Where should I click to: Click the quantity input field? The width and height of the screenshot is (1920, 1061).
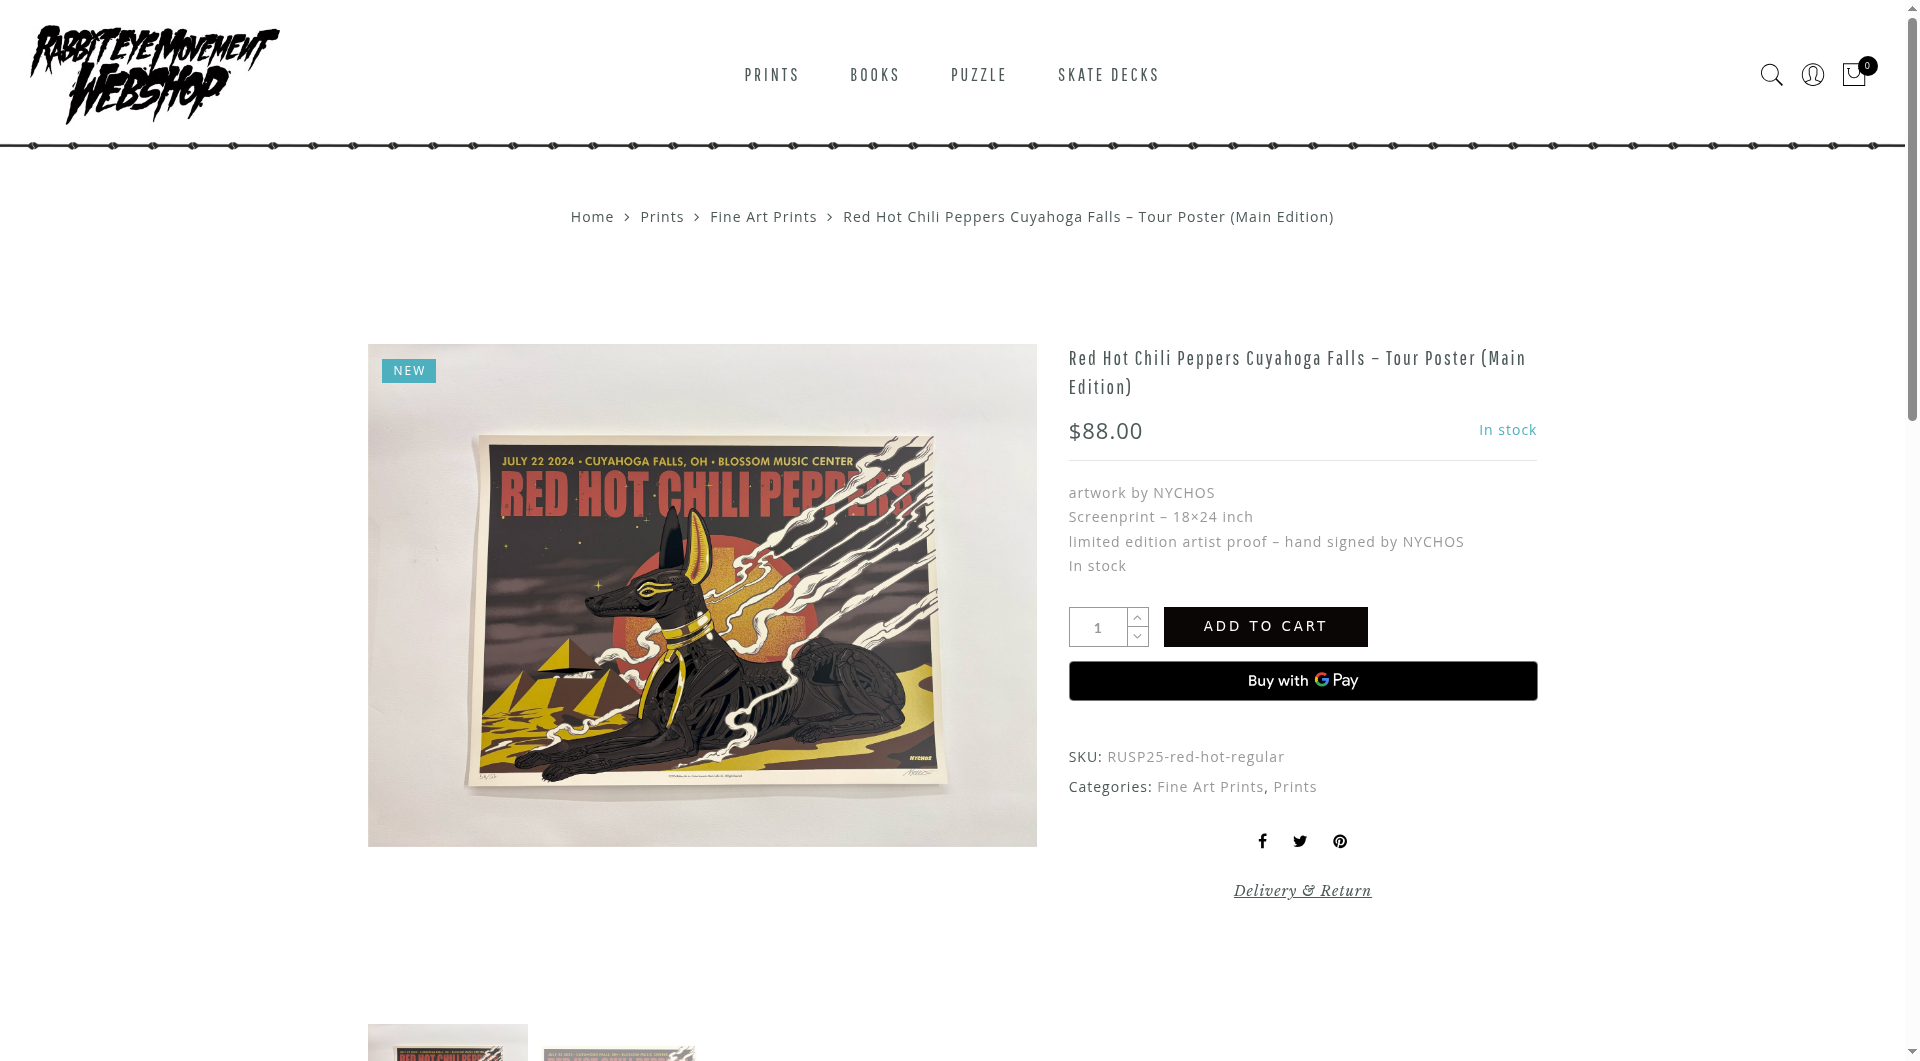(1098, 627)
